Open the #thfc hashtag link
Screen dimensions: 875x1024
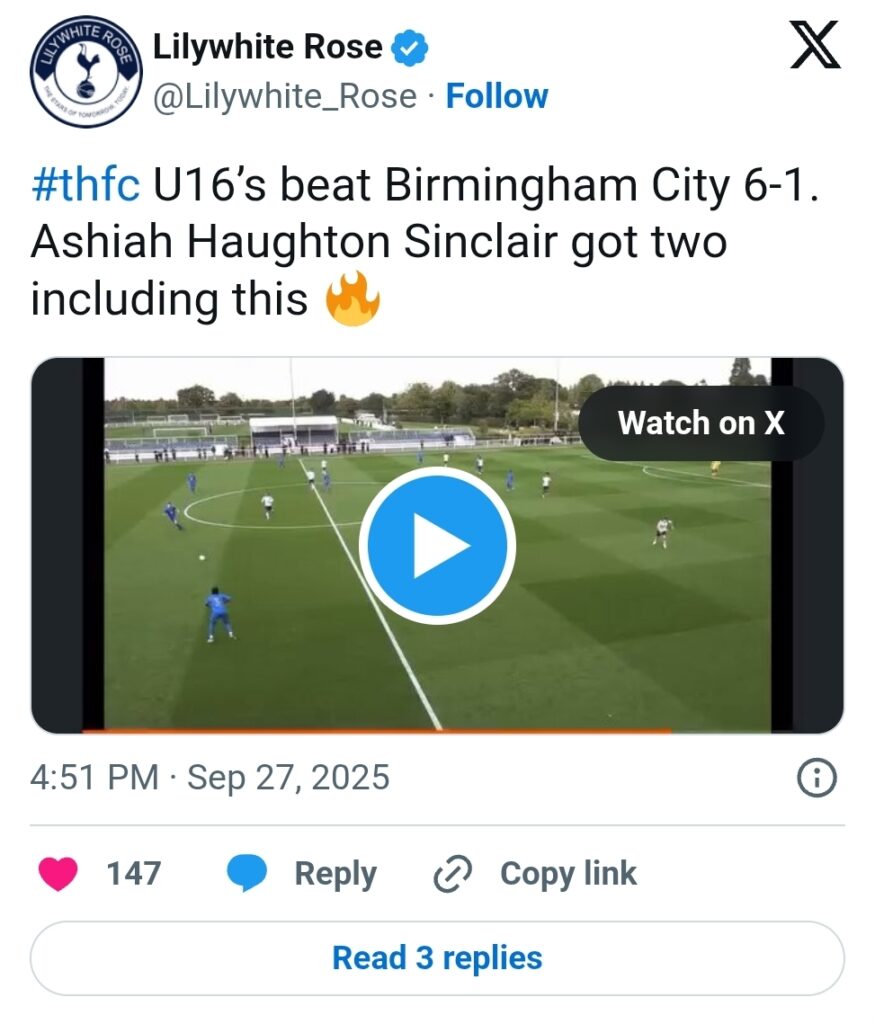point(86,185)
